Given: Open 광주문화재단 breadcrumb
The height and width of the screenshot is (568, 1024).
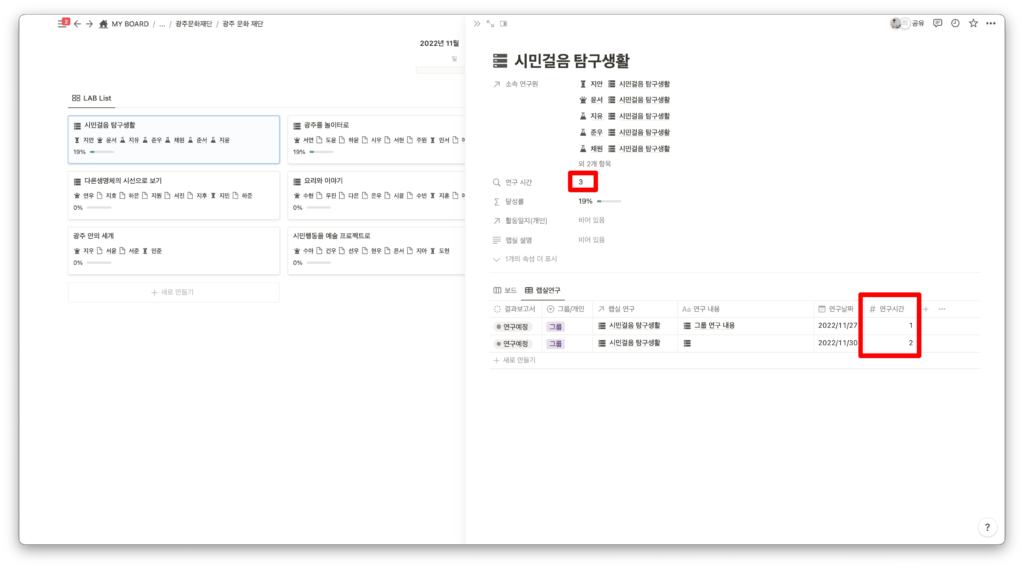Looking at the screenshot, I should pyautogui.click(x=193, y=24).
